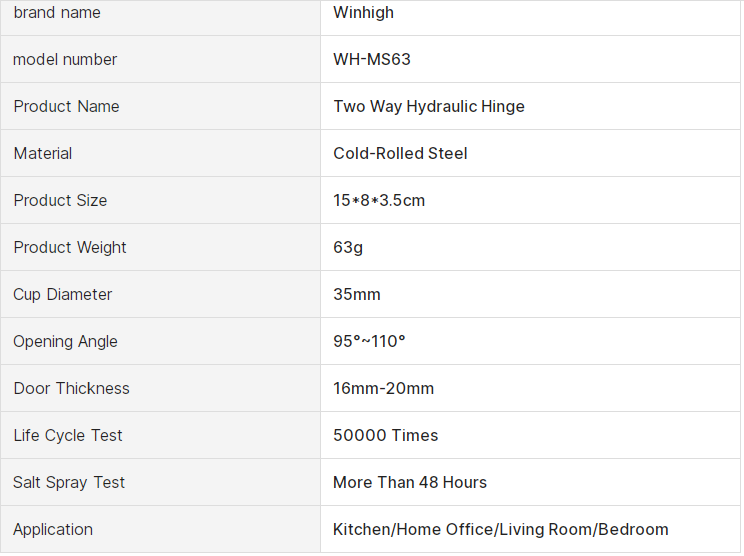This screenshot has width=744, height=556.
Task: Click the brand name label cell
Action: tap(57, 13)
